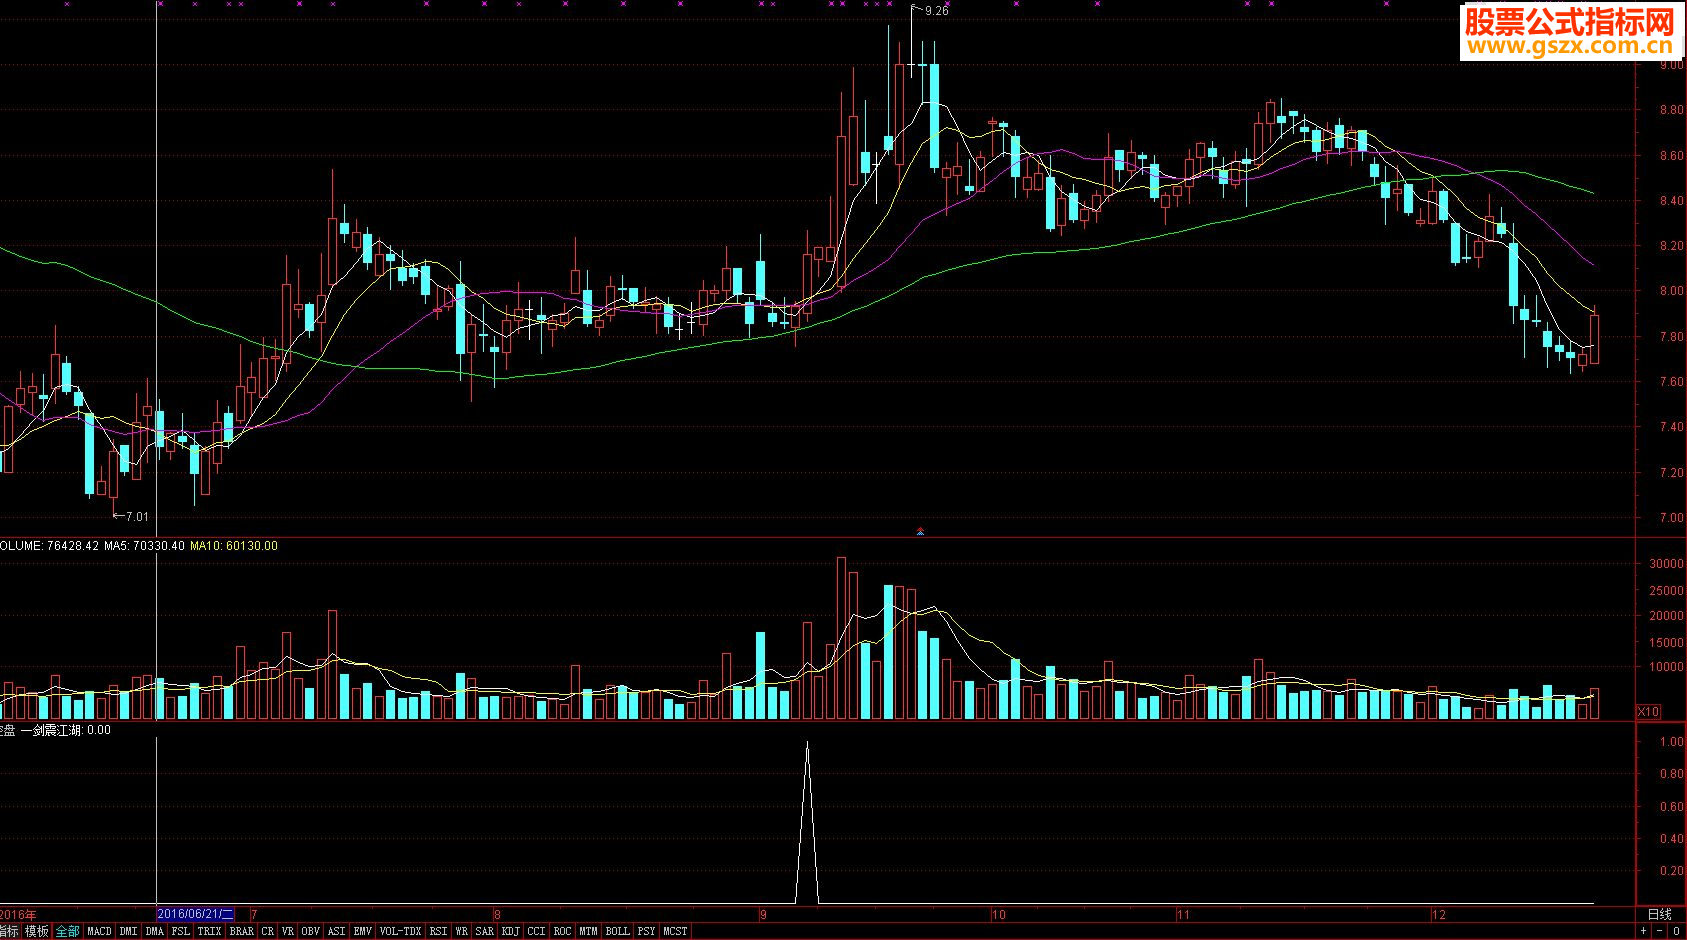This screenshot has height=940, width=1687.
Task: Select the TRIX indicator tab
Action: (x=209, y=931)
